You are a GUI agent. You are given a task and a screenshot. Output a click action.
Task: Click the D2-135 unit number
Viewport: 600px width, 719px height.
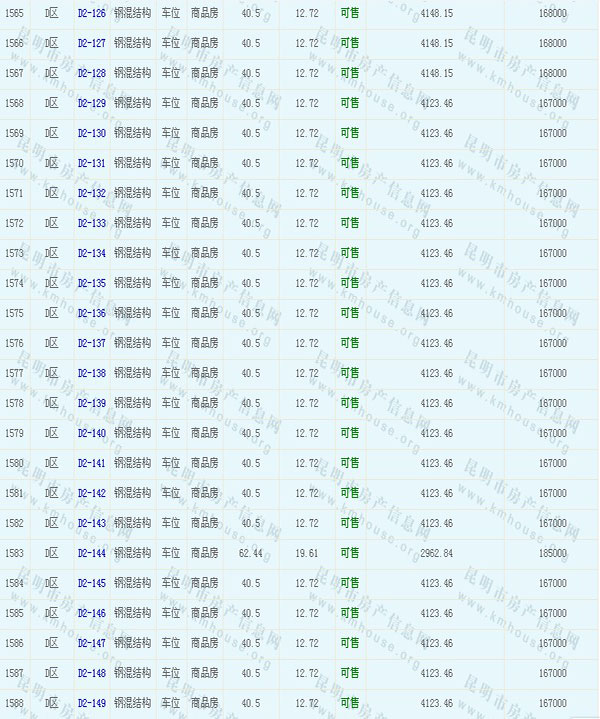pos(91,284)
